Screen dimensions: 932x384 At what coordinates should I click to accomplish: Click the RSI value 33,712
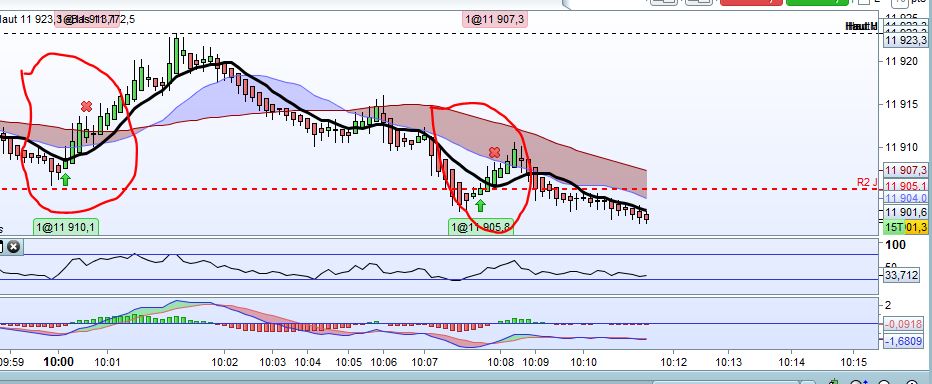902,275
